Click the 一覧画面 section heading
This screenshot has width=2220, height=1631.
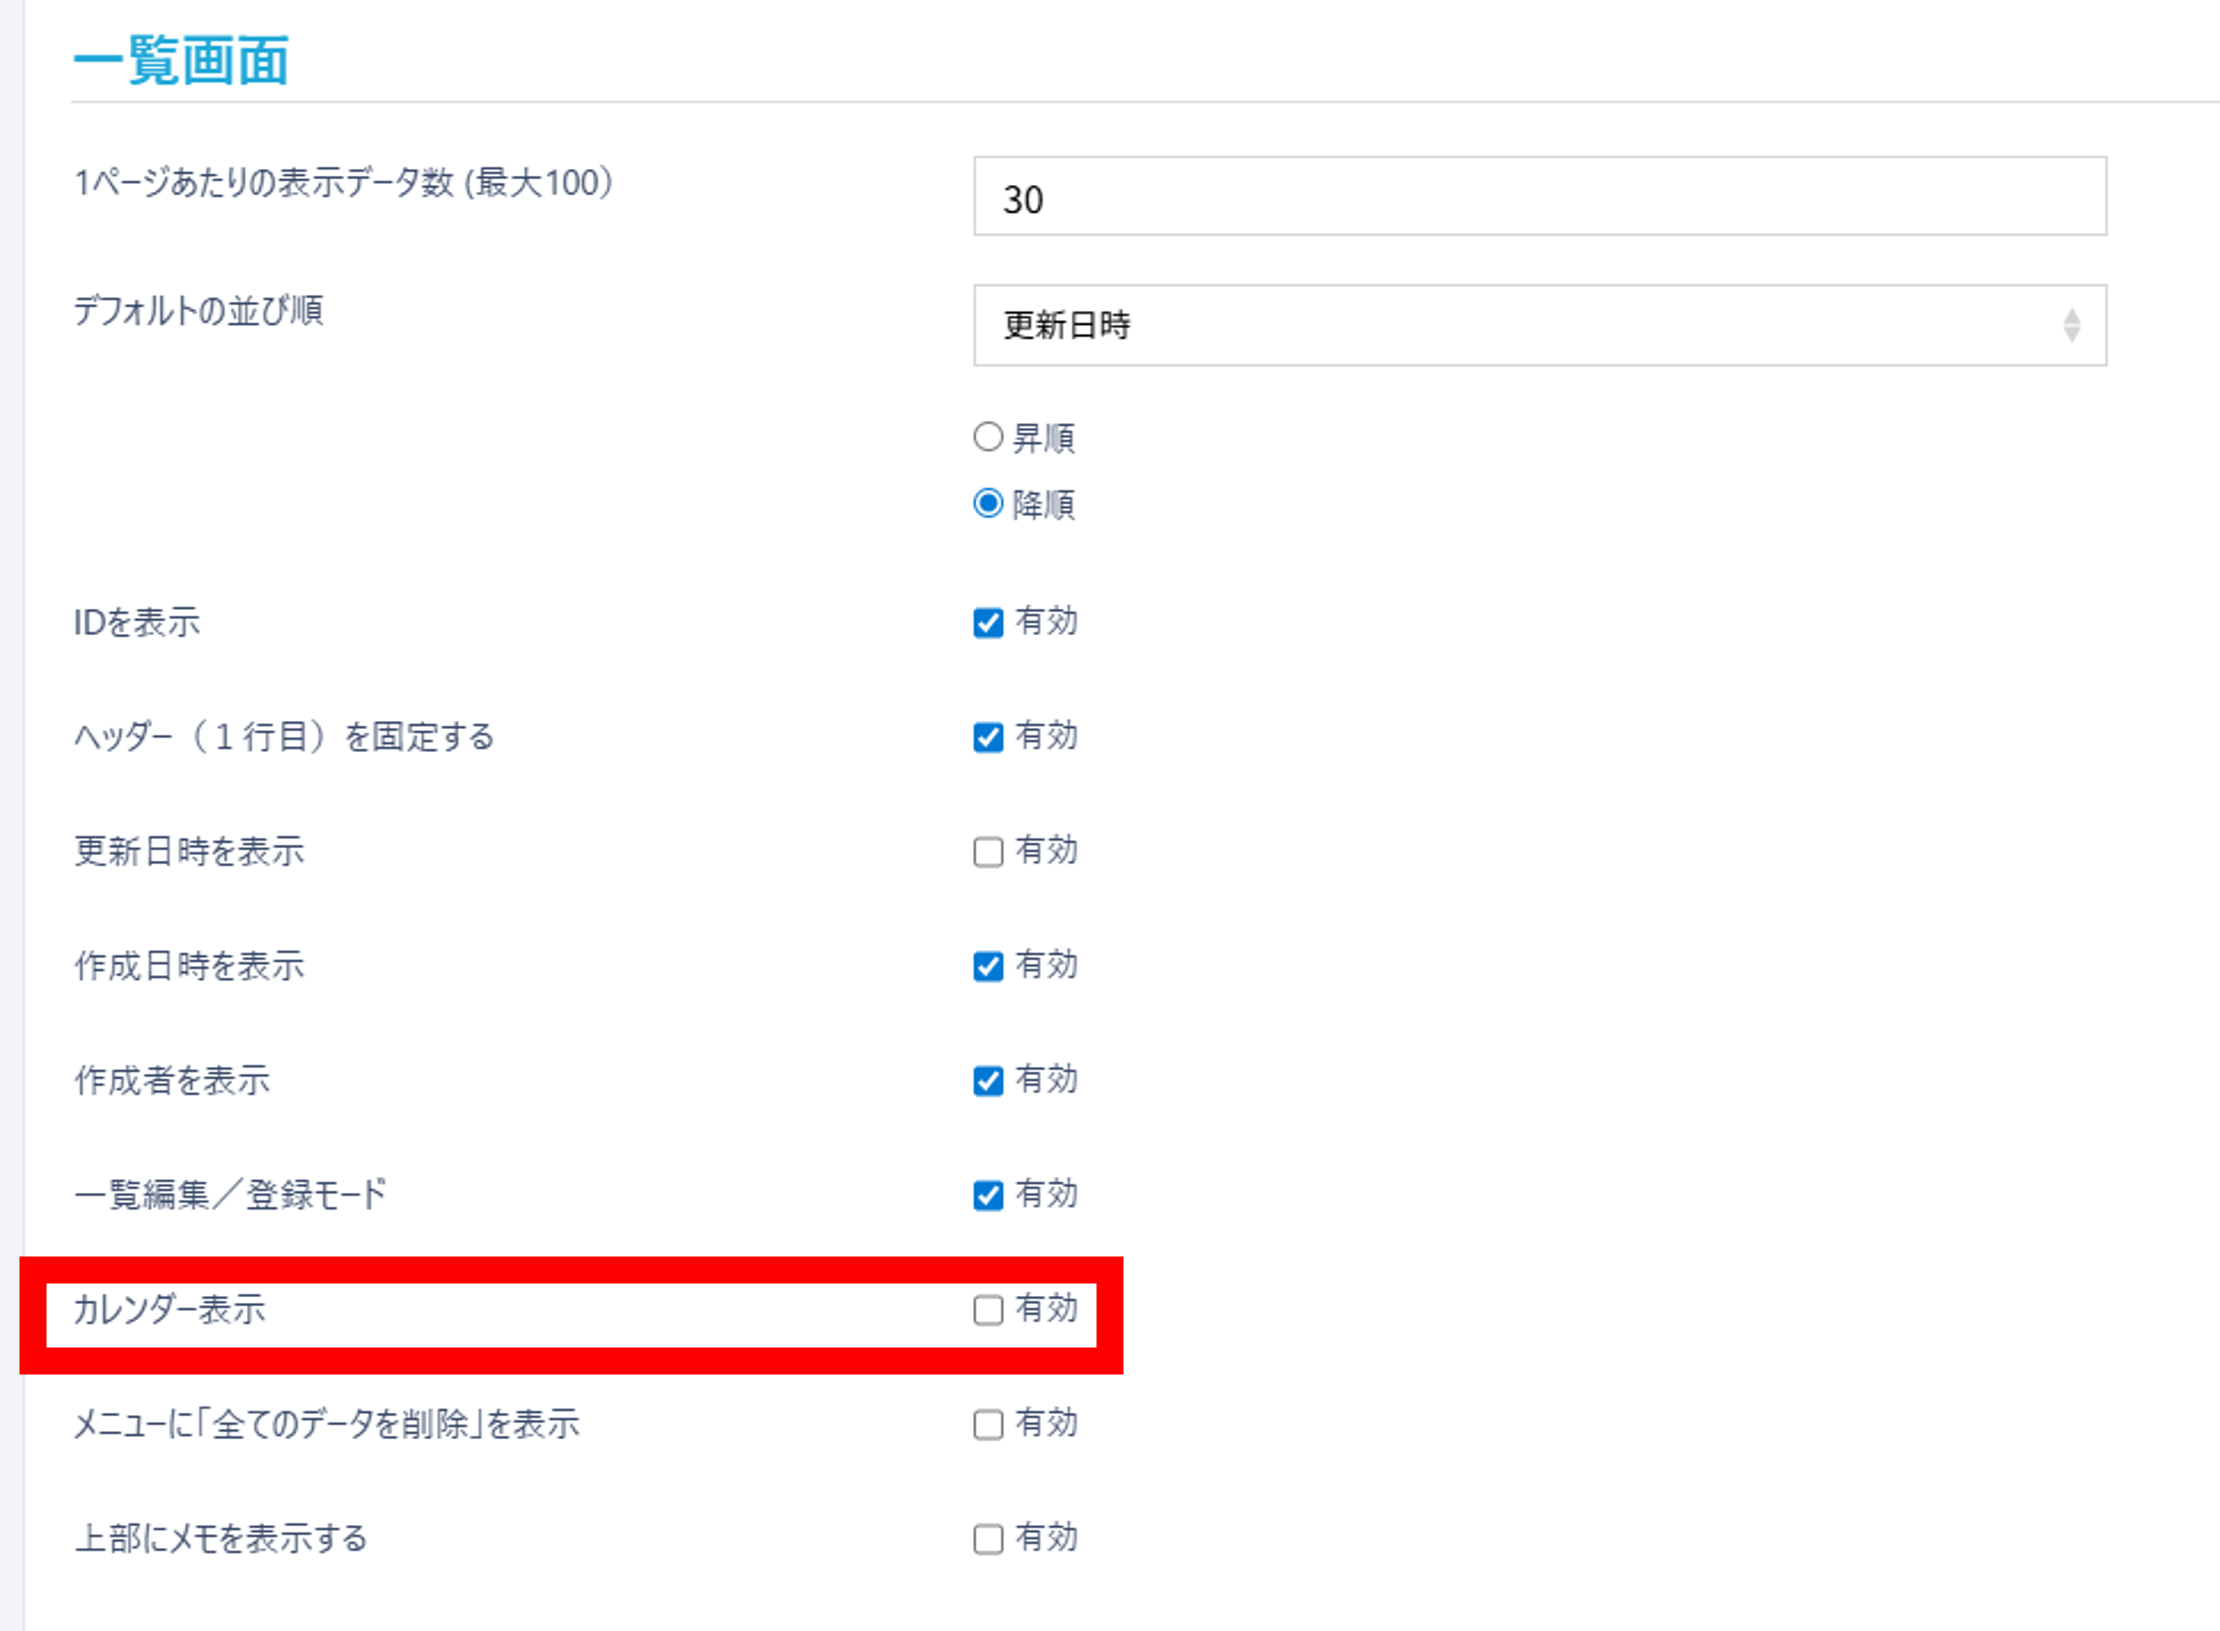coord(181,60)
